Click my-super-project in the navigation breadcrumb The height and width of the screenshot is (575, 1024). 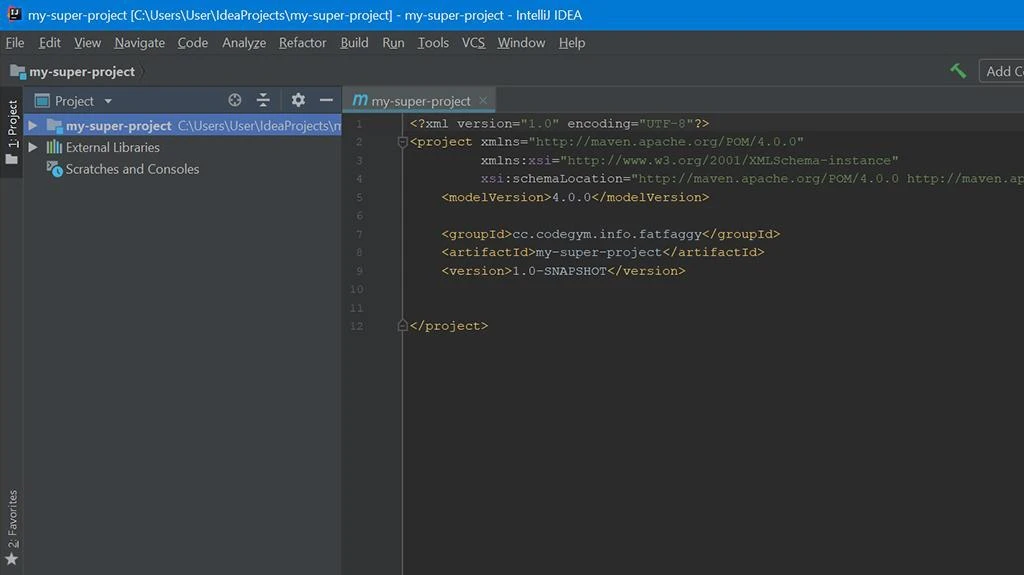pos(82,72)
